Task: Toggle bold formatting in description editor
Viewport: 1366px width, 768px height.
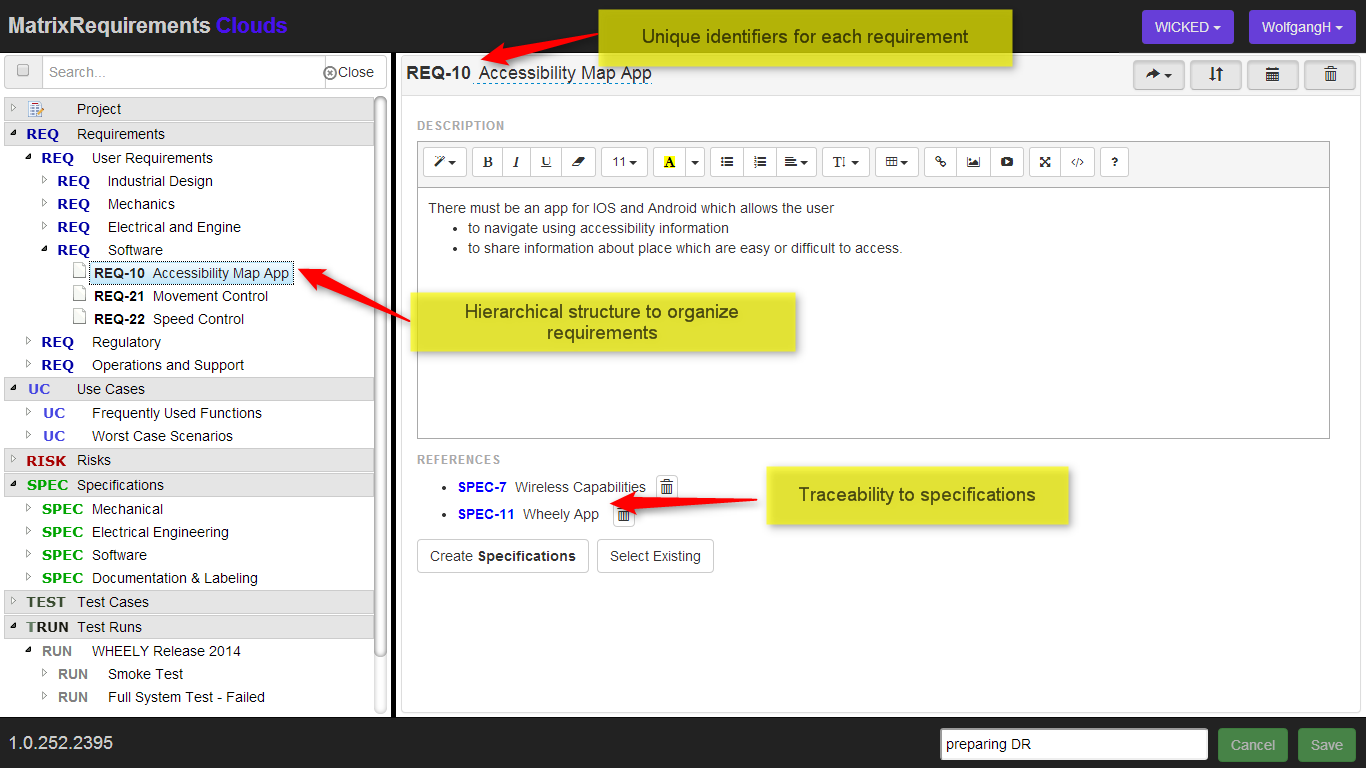Action: [487, 162]
